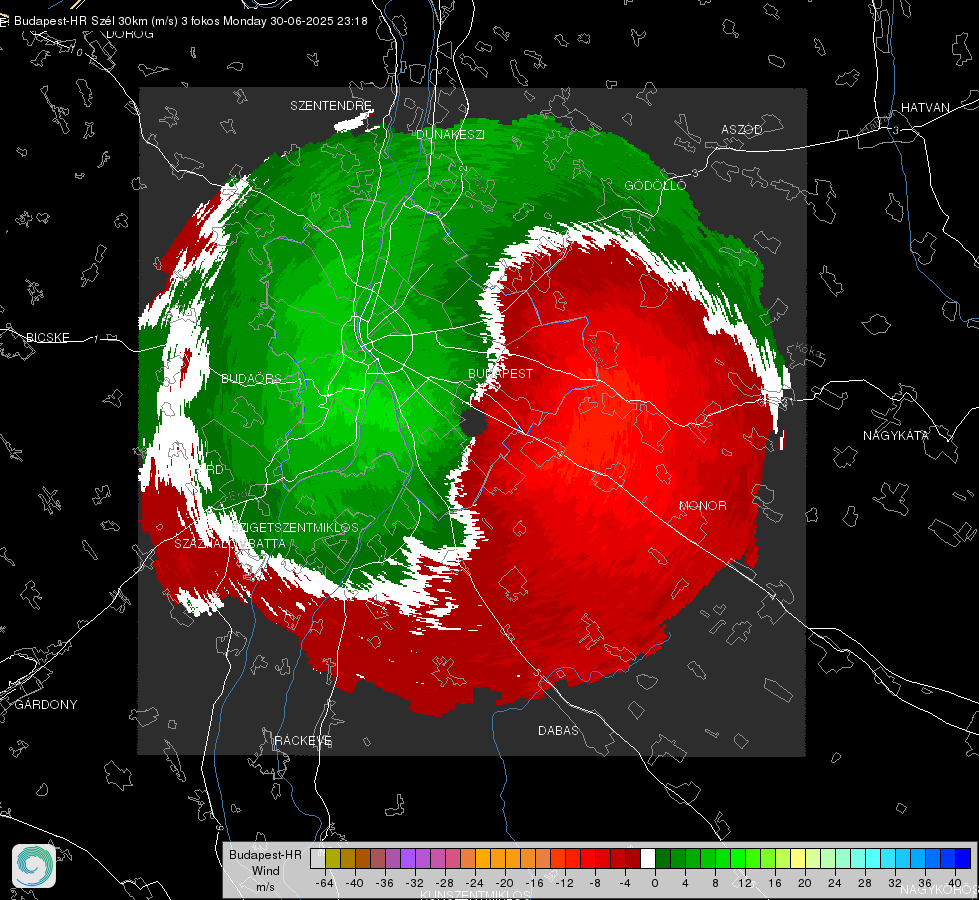Click the SZÁZHALOMBATTA town label
979x900 pixels.
pos(230,544)
